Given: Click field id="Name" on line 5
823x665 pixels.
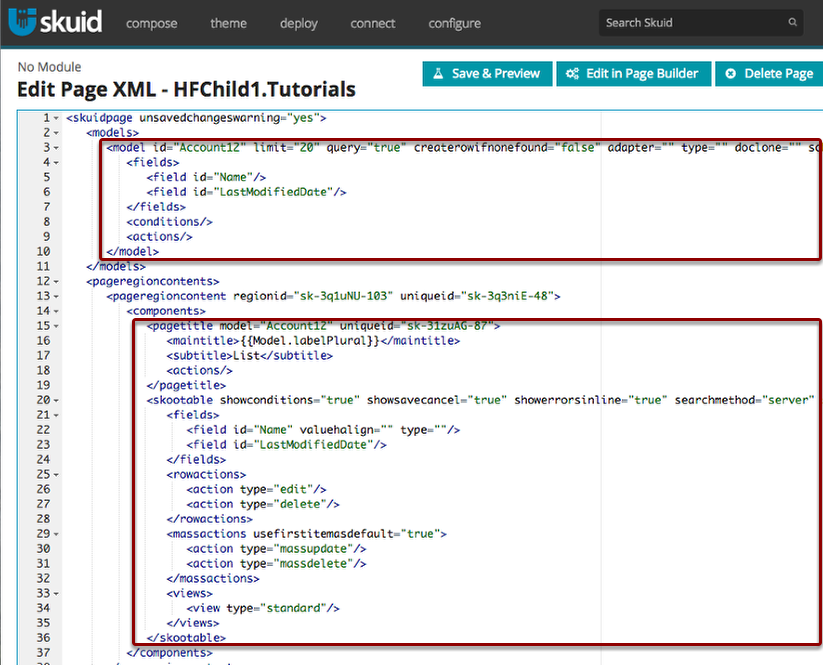Looking at the screenshot, I should (x=206, y=177).
